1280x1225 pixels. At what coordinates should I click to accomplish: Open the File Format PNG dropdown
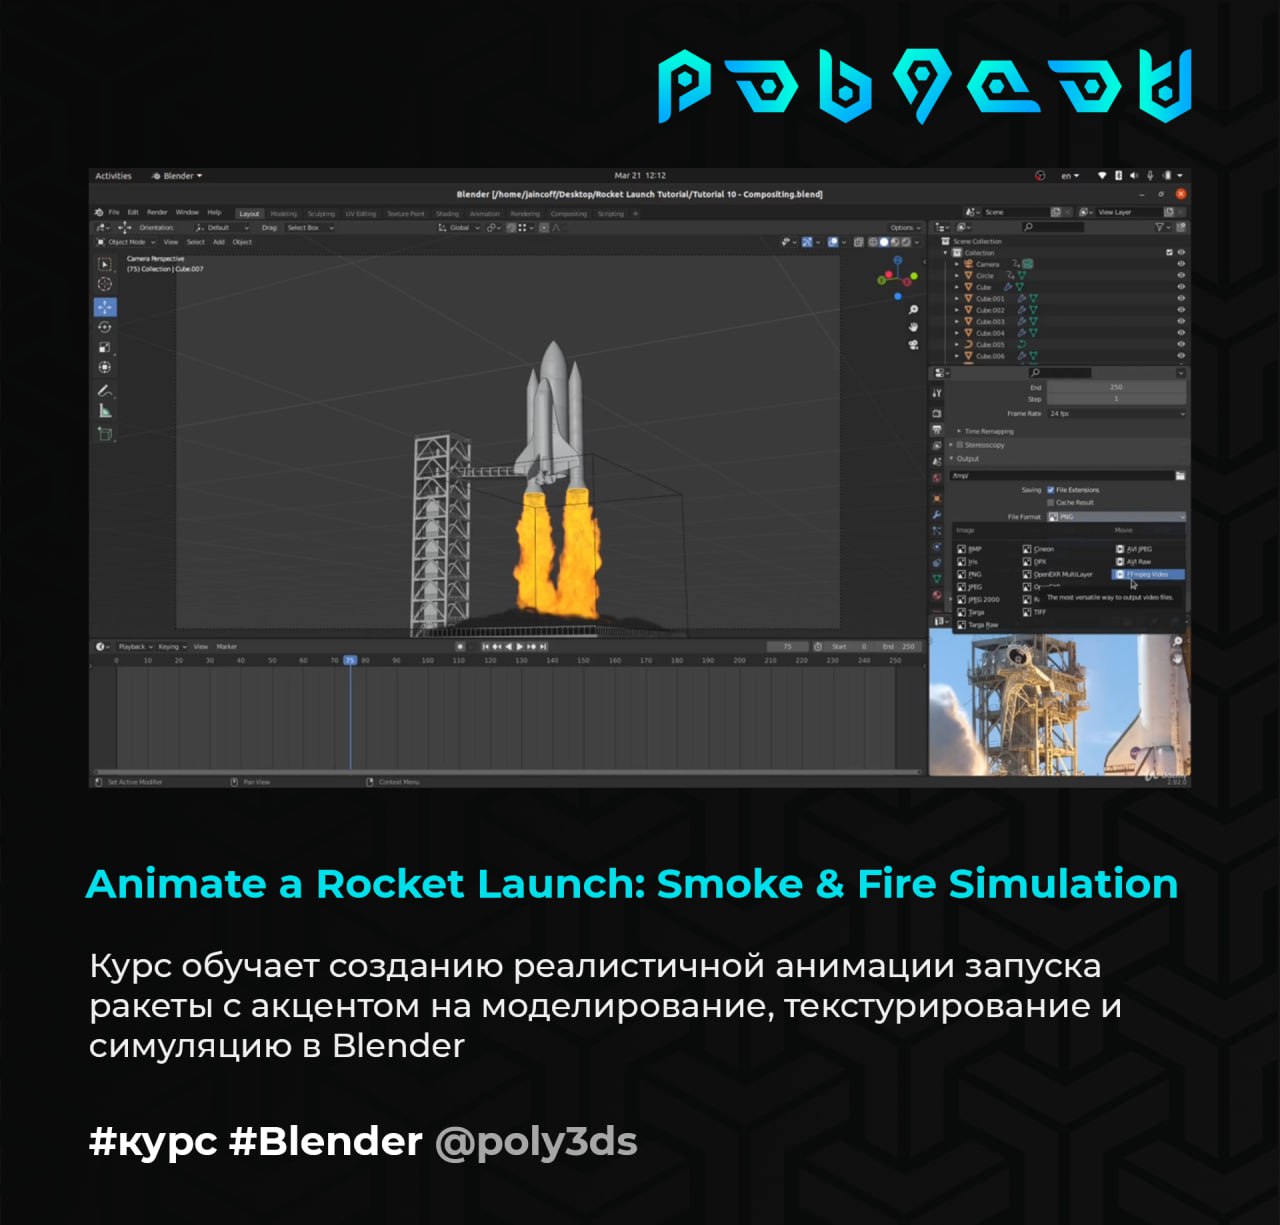coord(1117,517)
